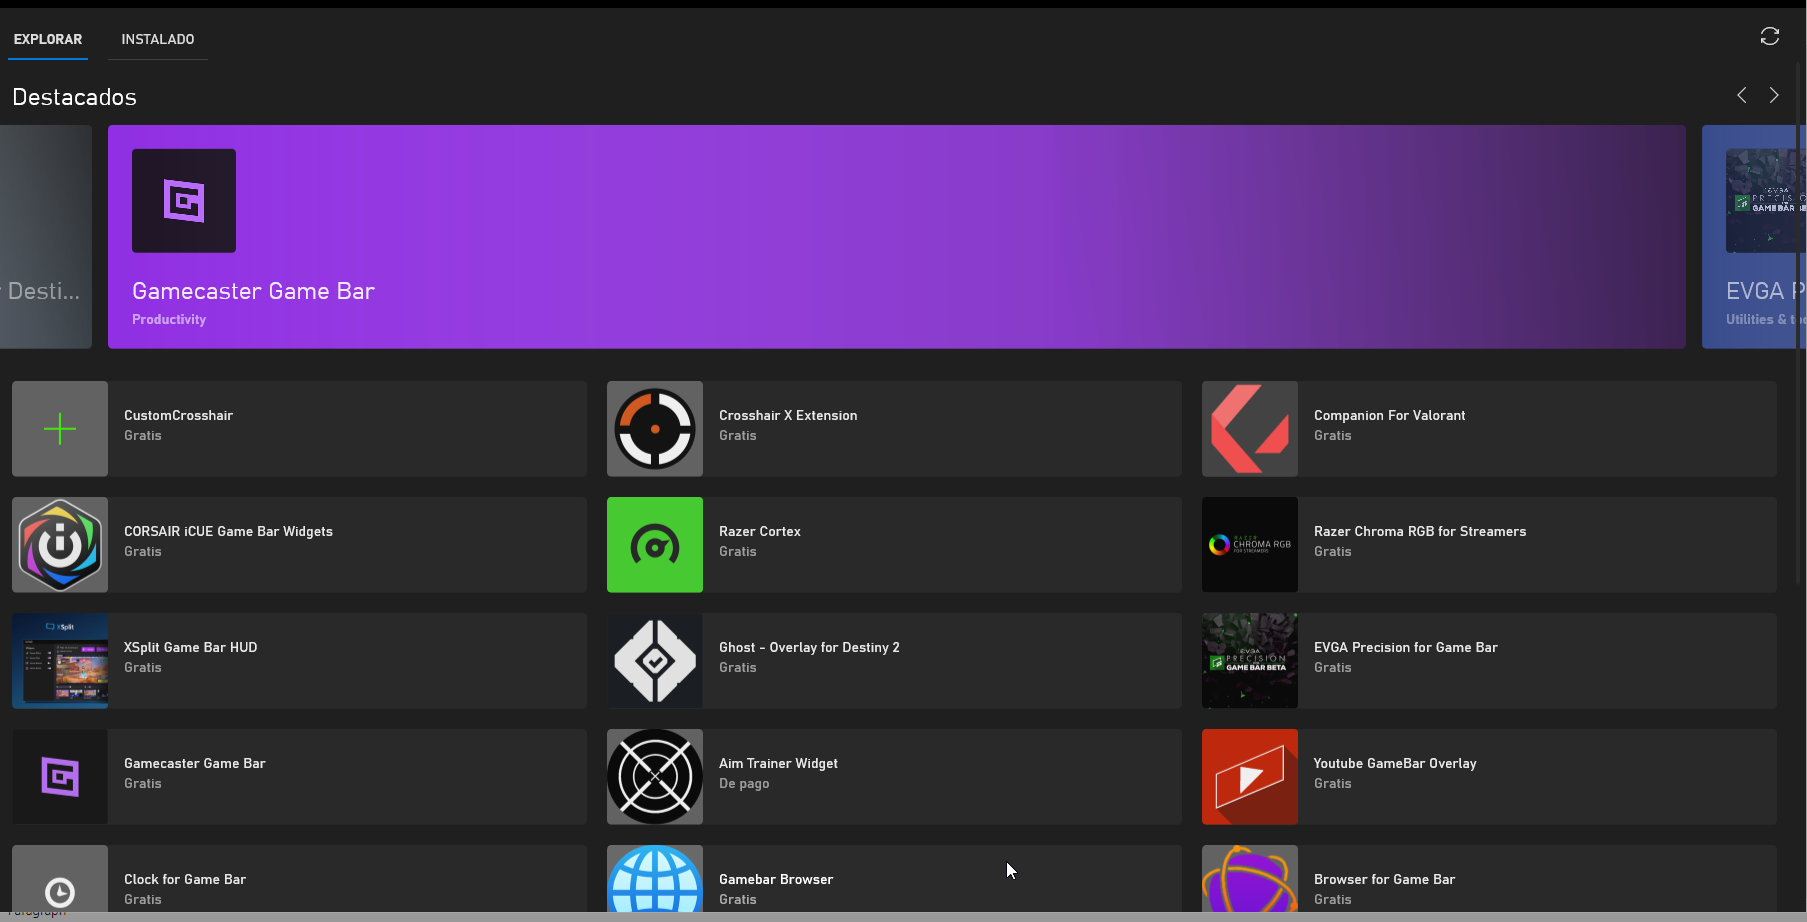Click the XSplit Game Bar HUD thumbnail
The height and width of the screenshot is (922, 1807).
click(x=60, y=661)
